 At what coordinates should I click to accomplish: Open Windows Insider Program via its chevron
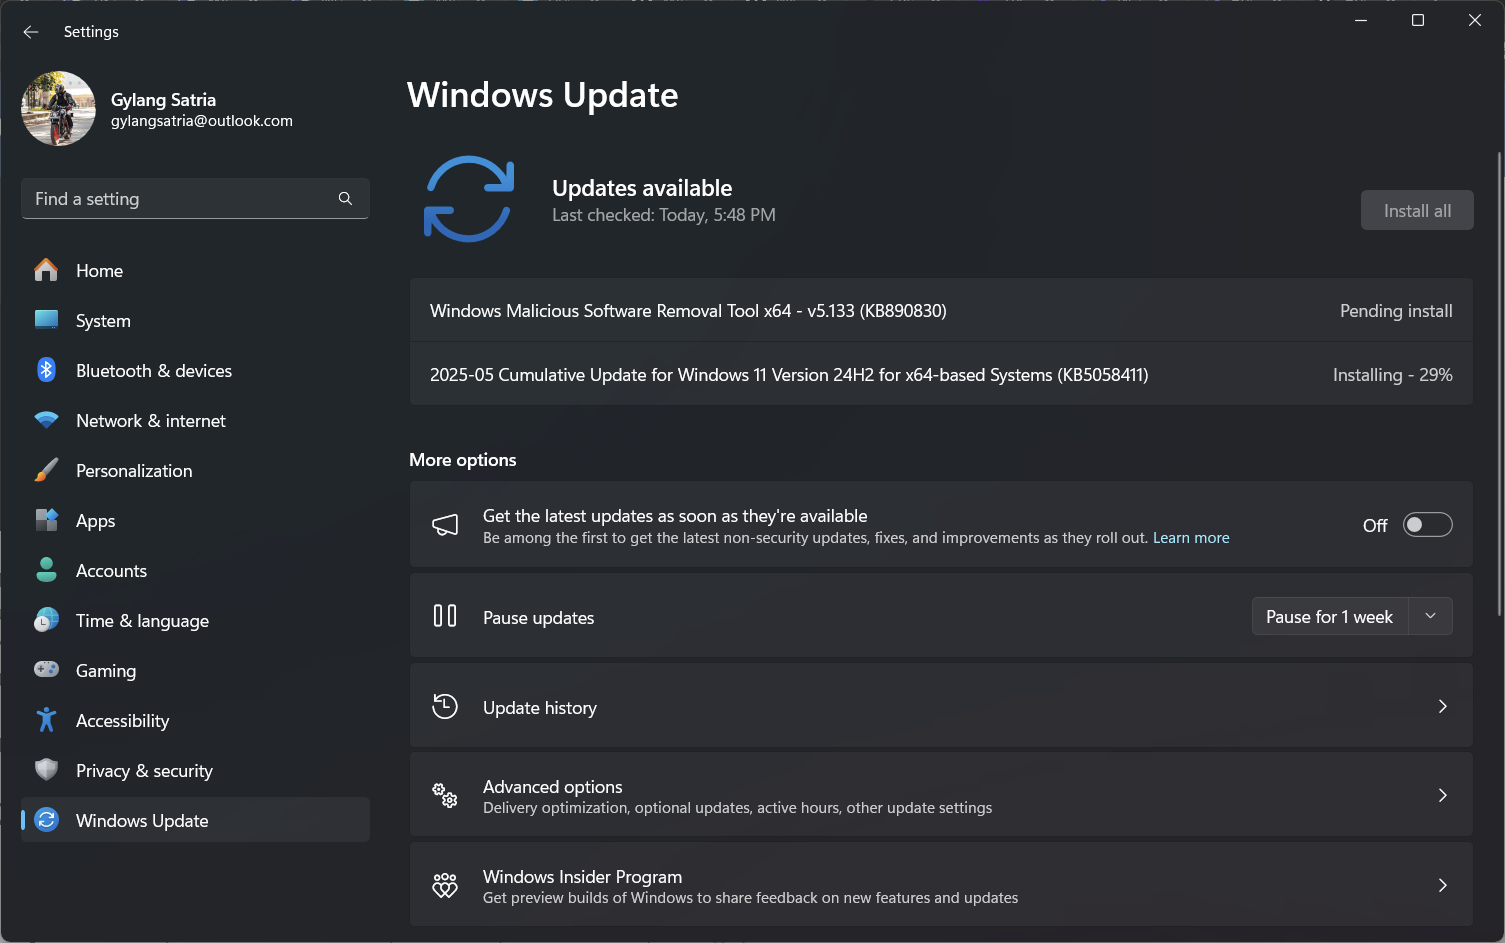click(x=1442, y=885)
